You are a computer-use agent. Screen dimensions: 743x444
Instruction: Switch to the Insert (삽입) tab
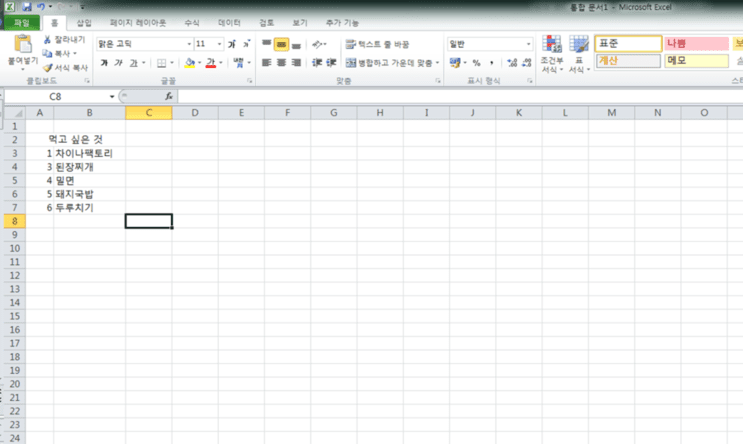coord(84,23)
